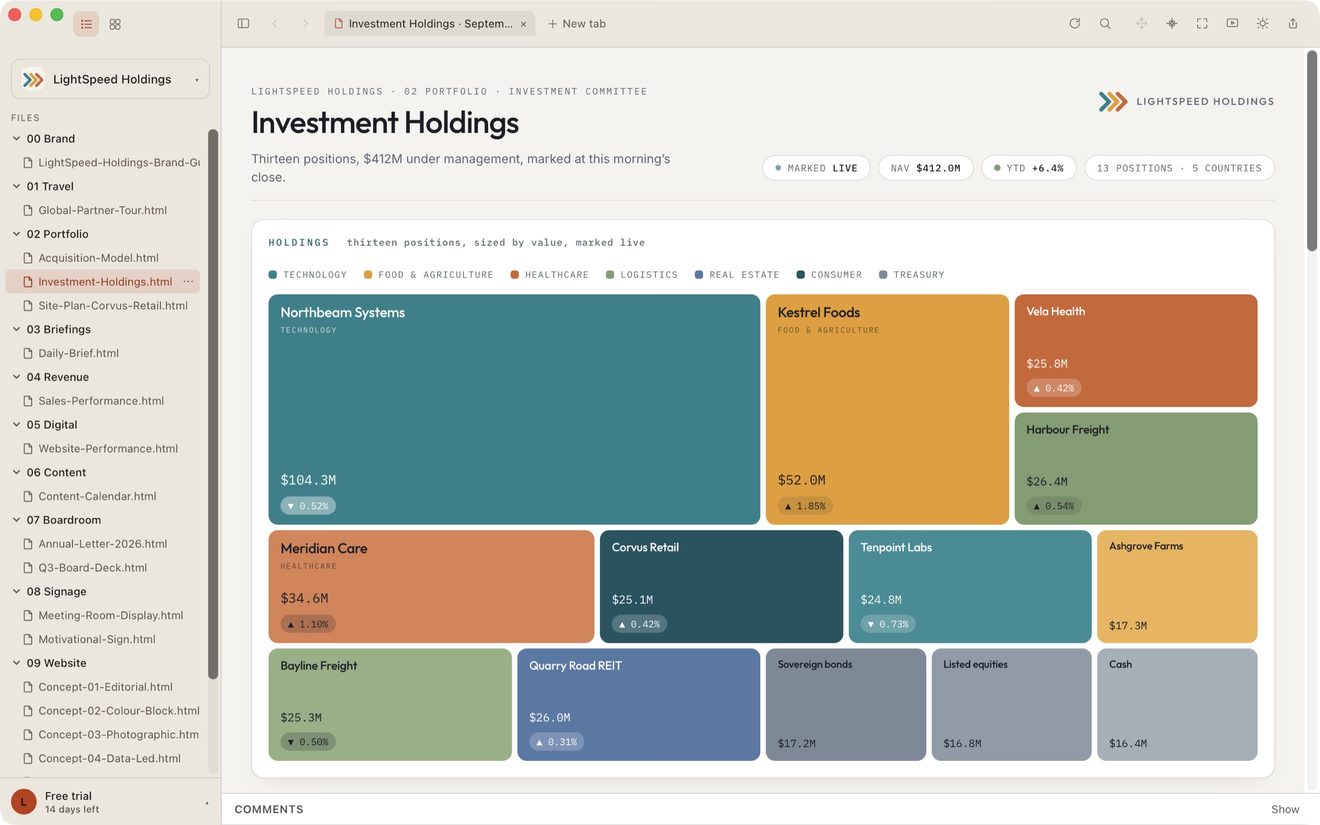Reload the Investment Holdings page
The height and width of the screenshot is (825, 1320).
pos(1074,24)
